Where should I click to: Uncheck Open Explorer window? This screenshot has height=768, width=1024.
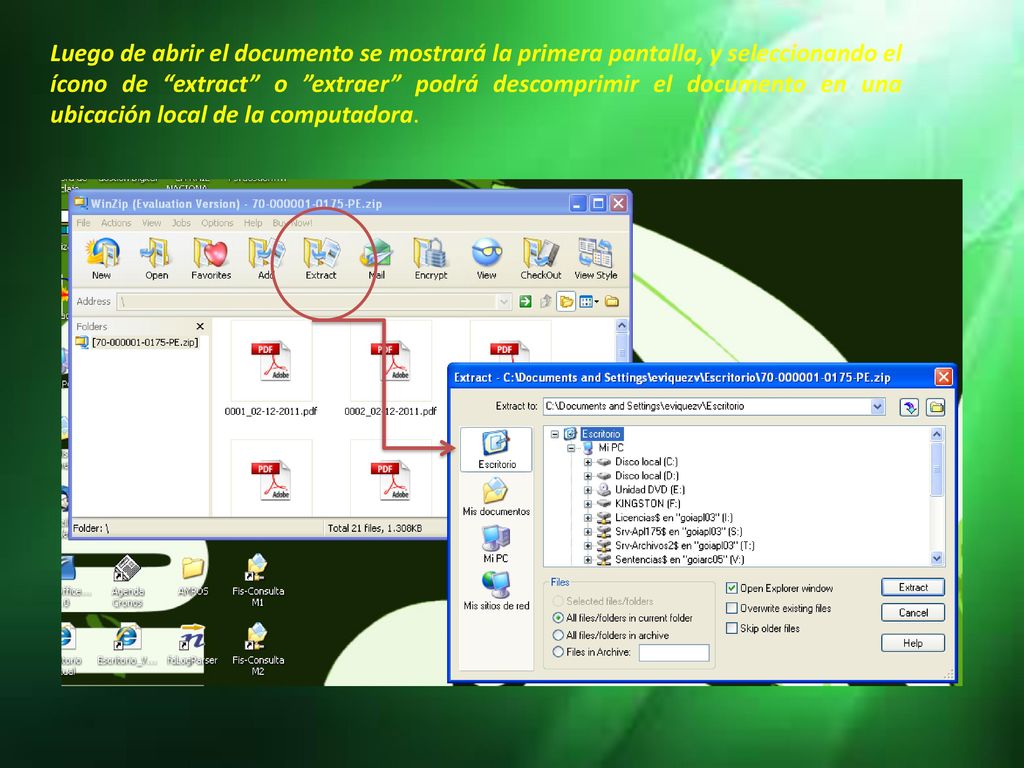(x=732, y=588)
